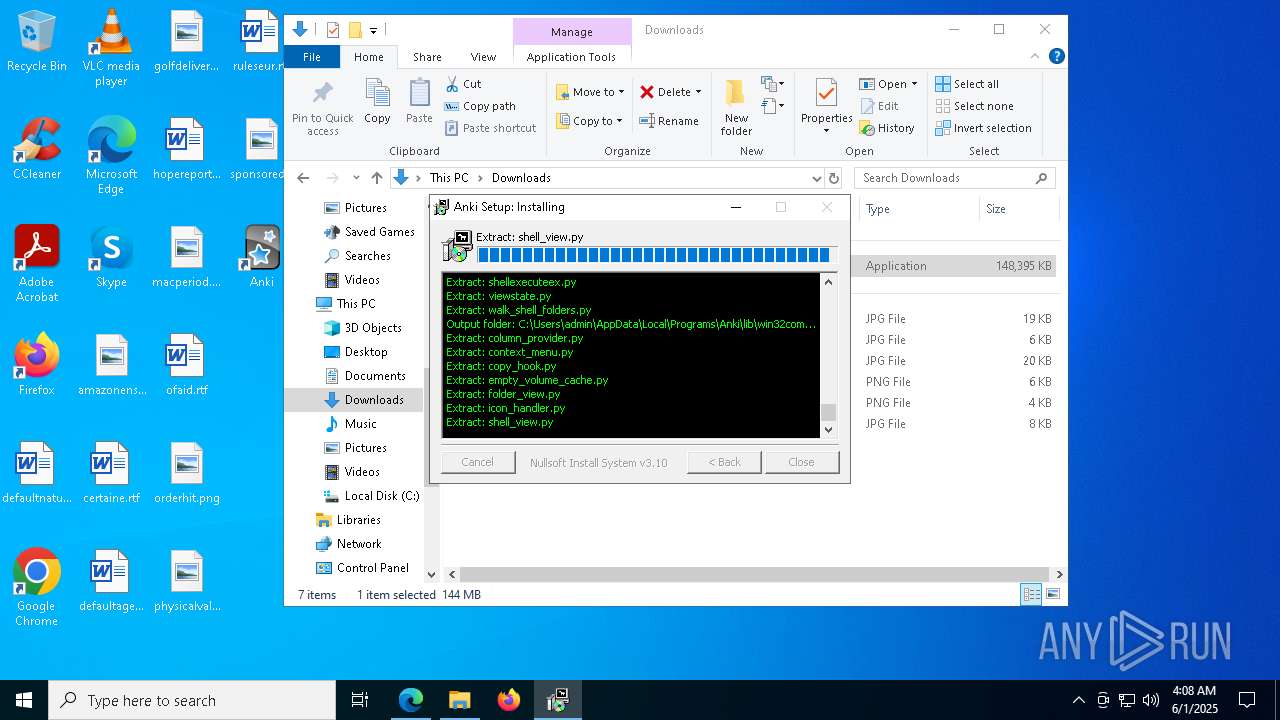The height and width of the screenshot is (720, 1280).
Task: Go up one folder level
Action: tap(376, 178)
